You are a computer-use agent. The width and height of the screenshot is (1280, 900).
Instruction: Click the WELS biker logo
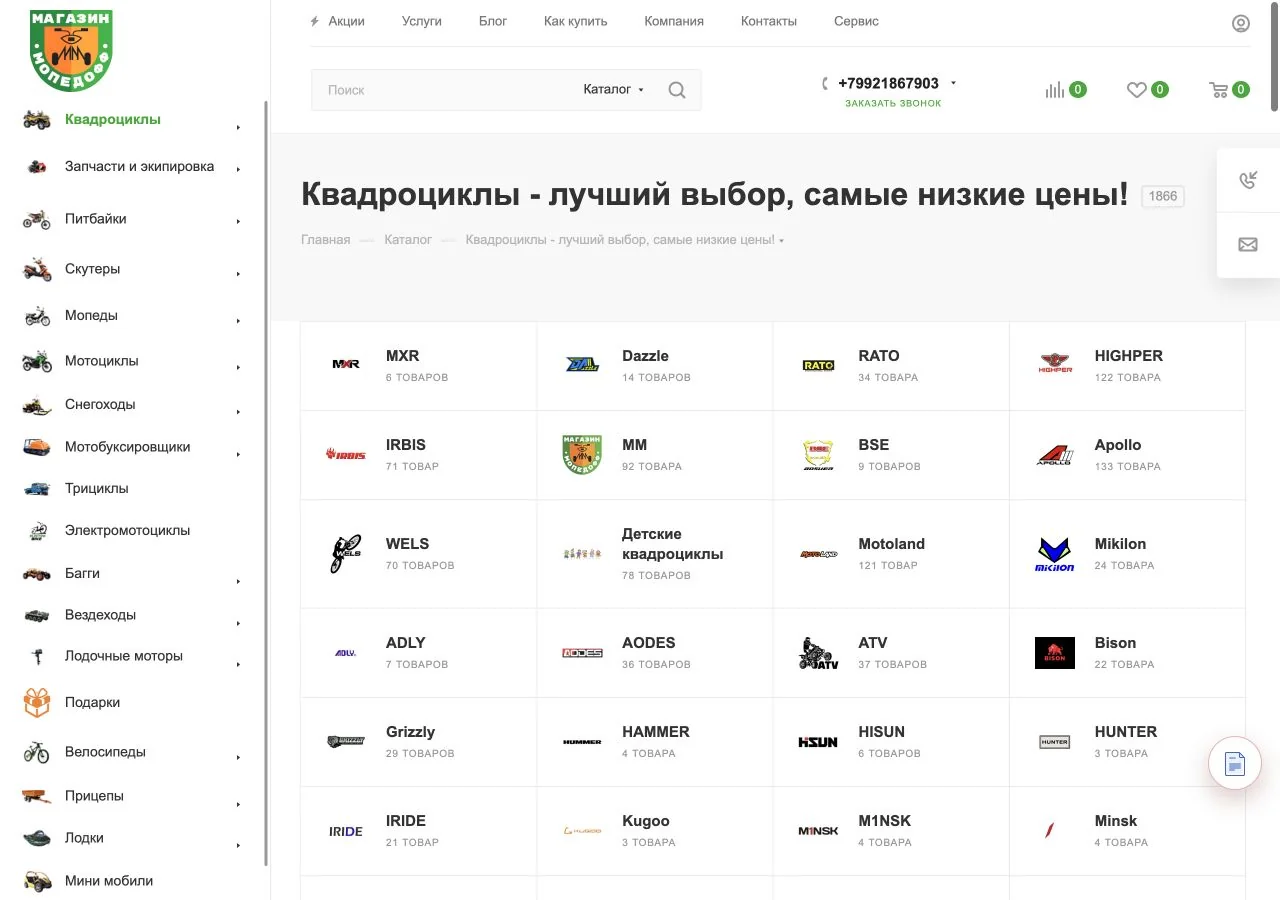click(346, 553)
